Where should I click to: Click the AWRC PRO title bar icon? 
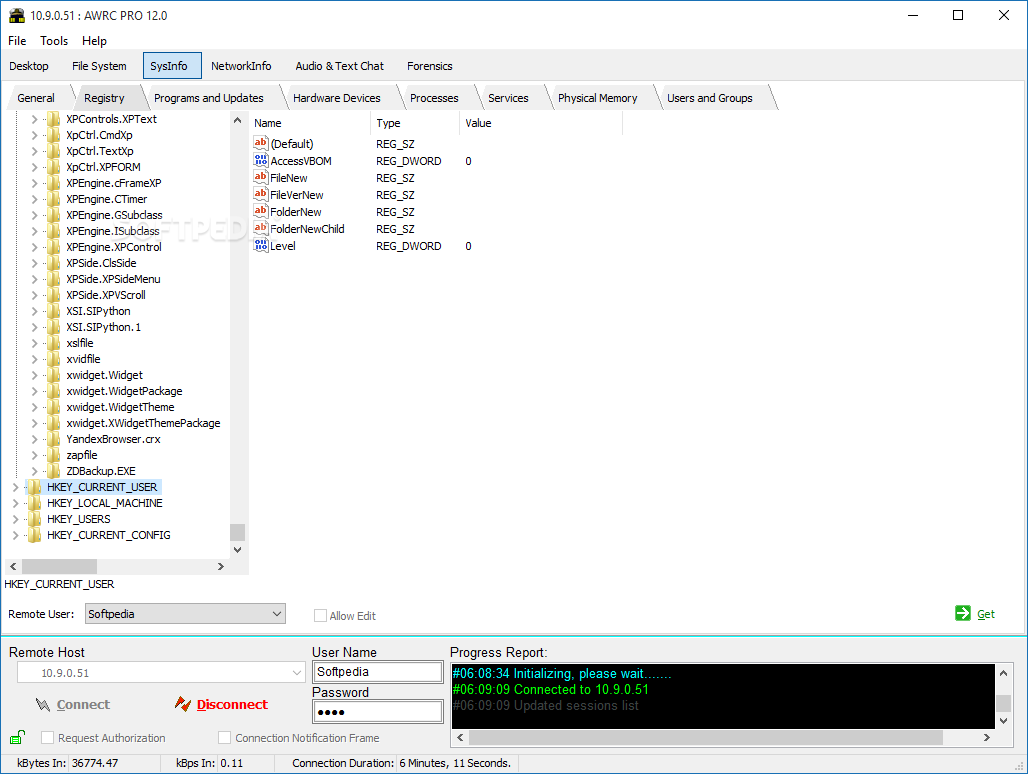(16, 15)
